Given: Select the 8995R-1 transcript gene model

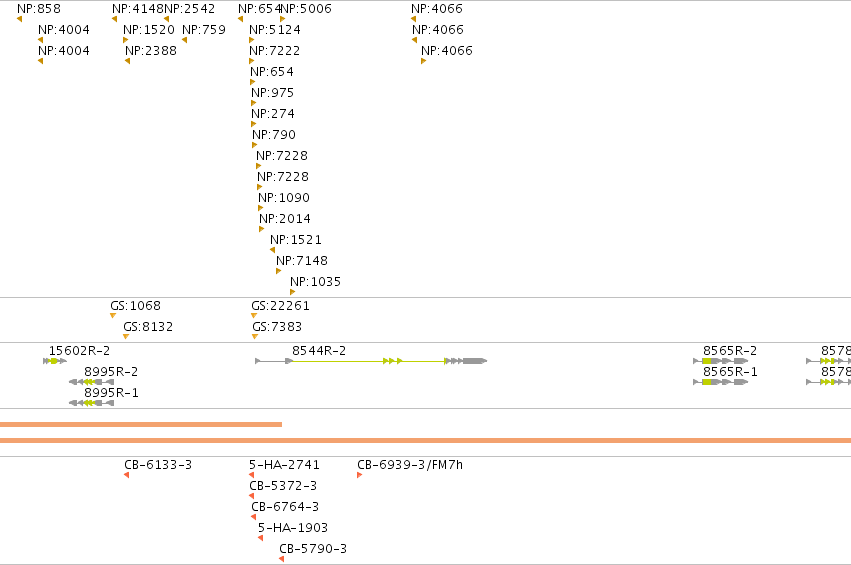Looking at the screenshot, I should (92, 403).
